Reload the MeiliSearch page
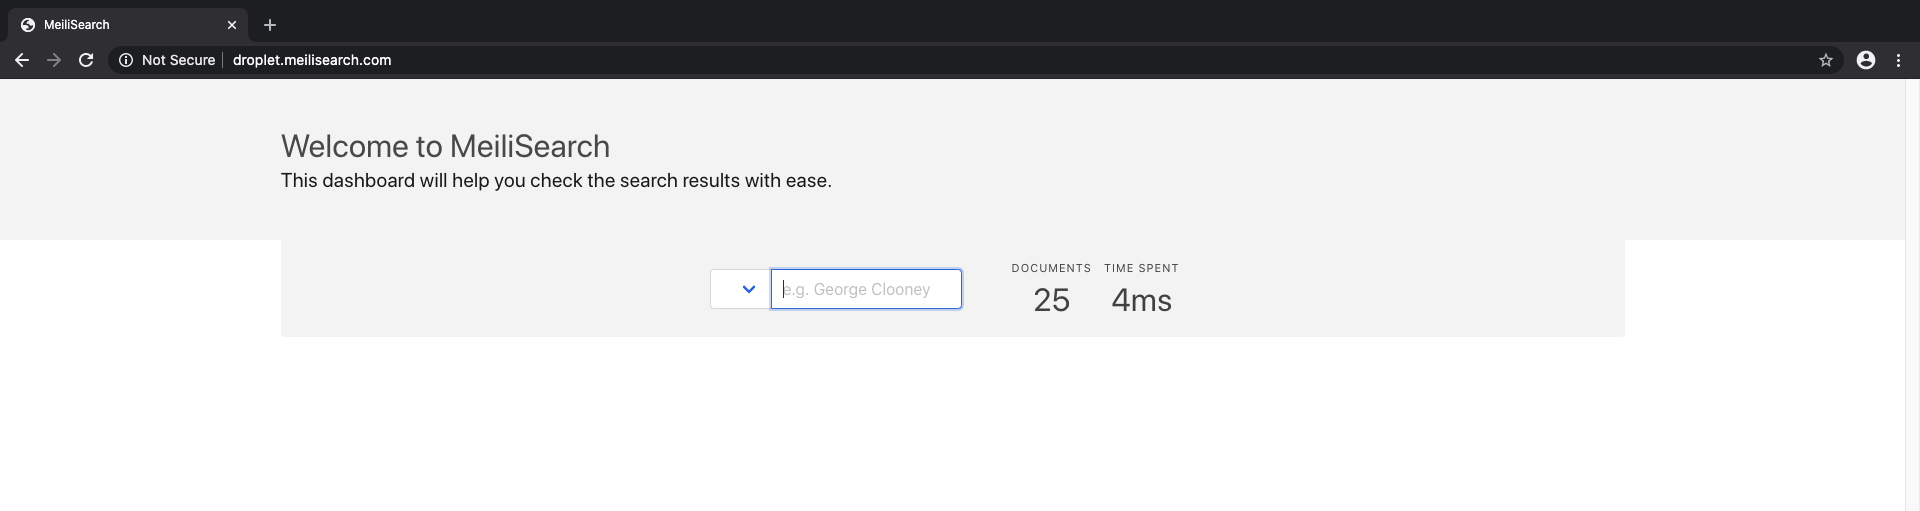Image resolution: width=1920 pixels, height=511 pixels. [86, 60]
